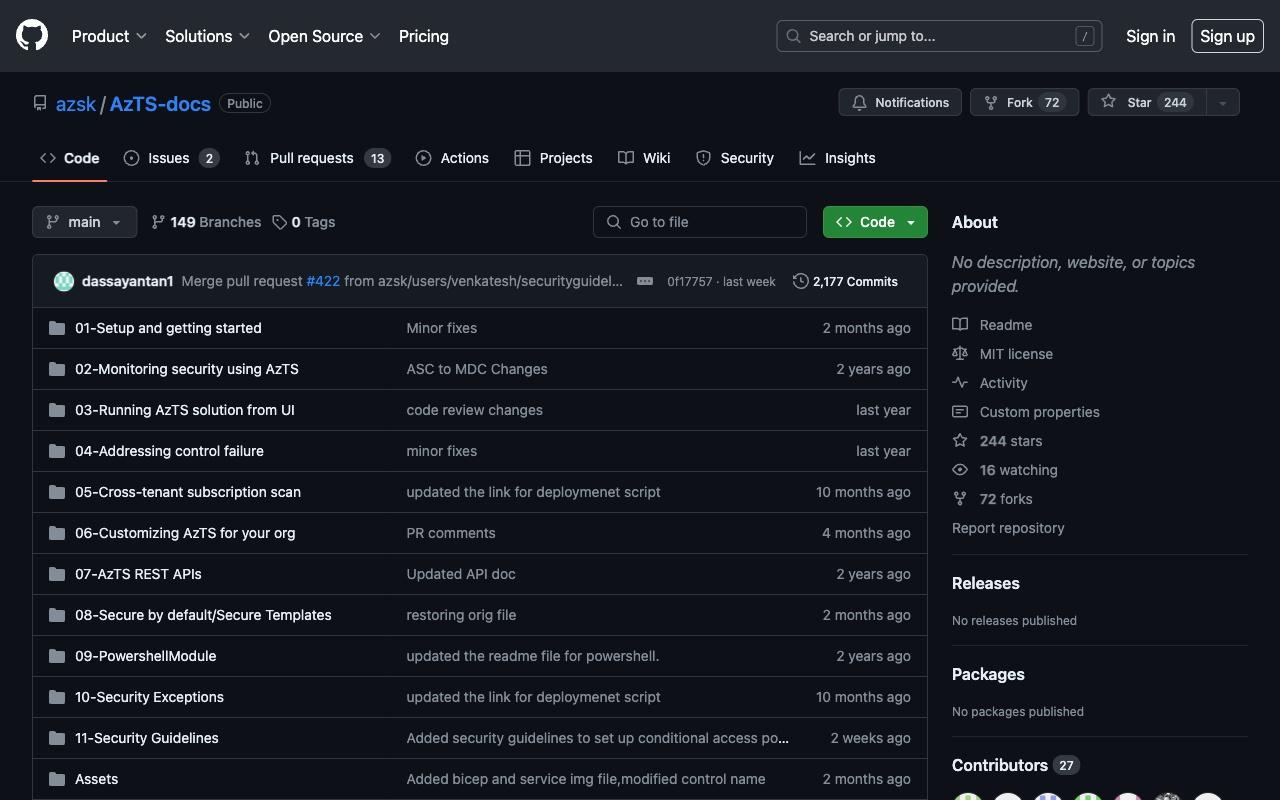Viewport: 1280px width, 800px height.
Task: Open the Product menu dropdown
Action: point(109,36)
